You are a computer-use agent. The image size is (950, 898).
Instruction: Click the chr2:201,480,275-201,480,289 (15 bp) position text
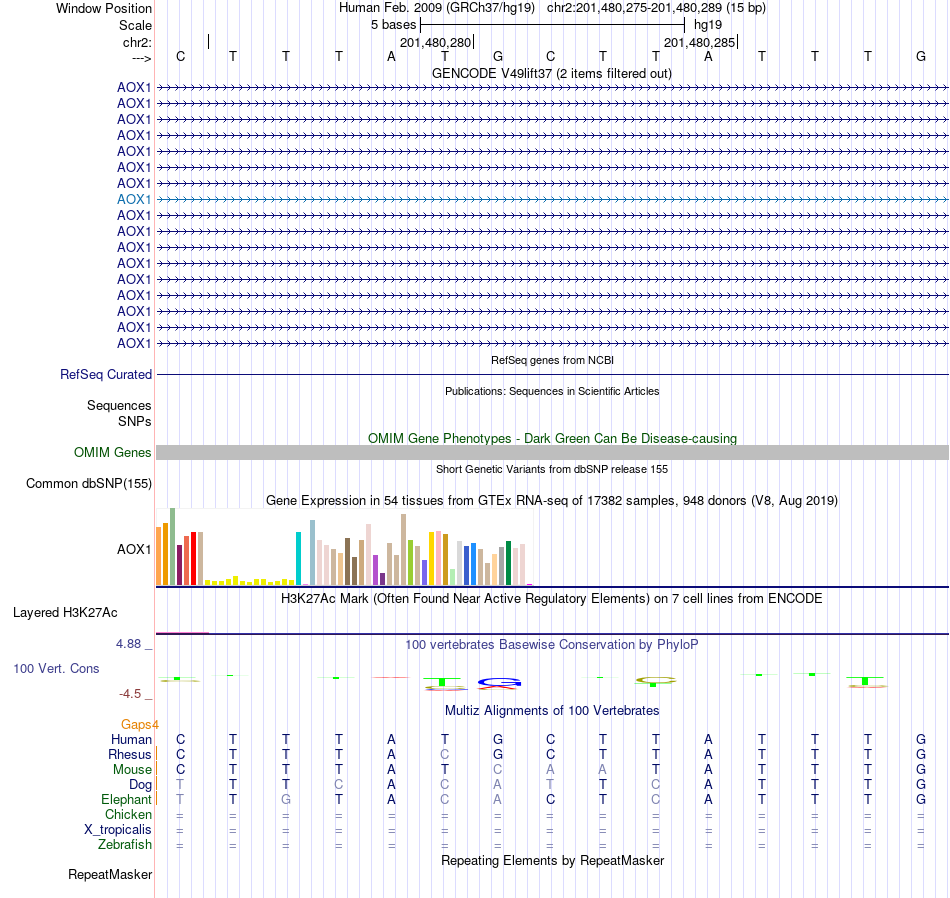[656, 8]
